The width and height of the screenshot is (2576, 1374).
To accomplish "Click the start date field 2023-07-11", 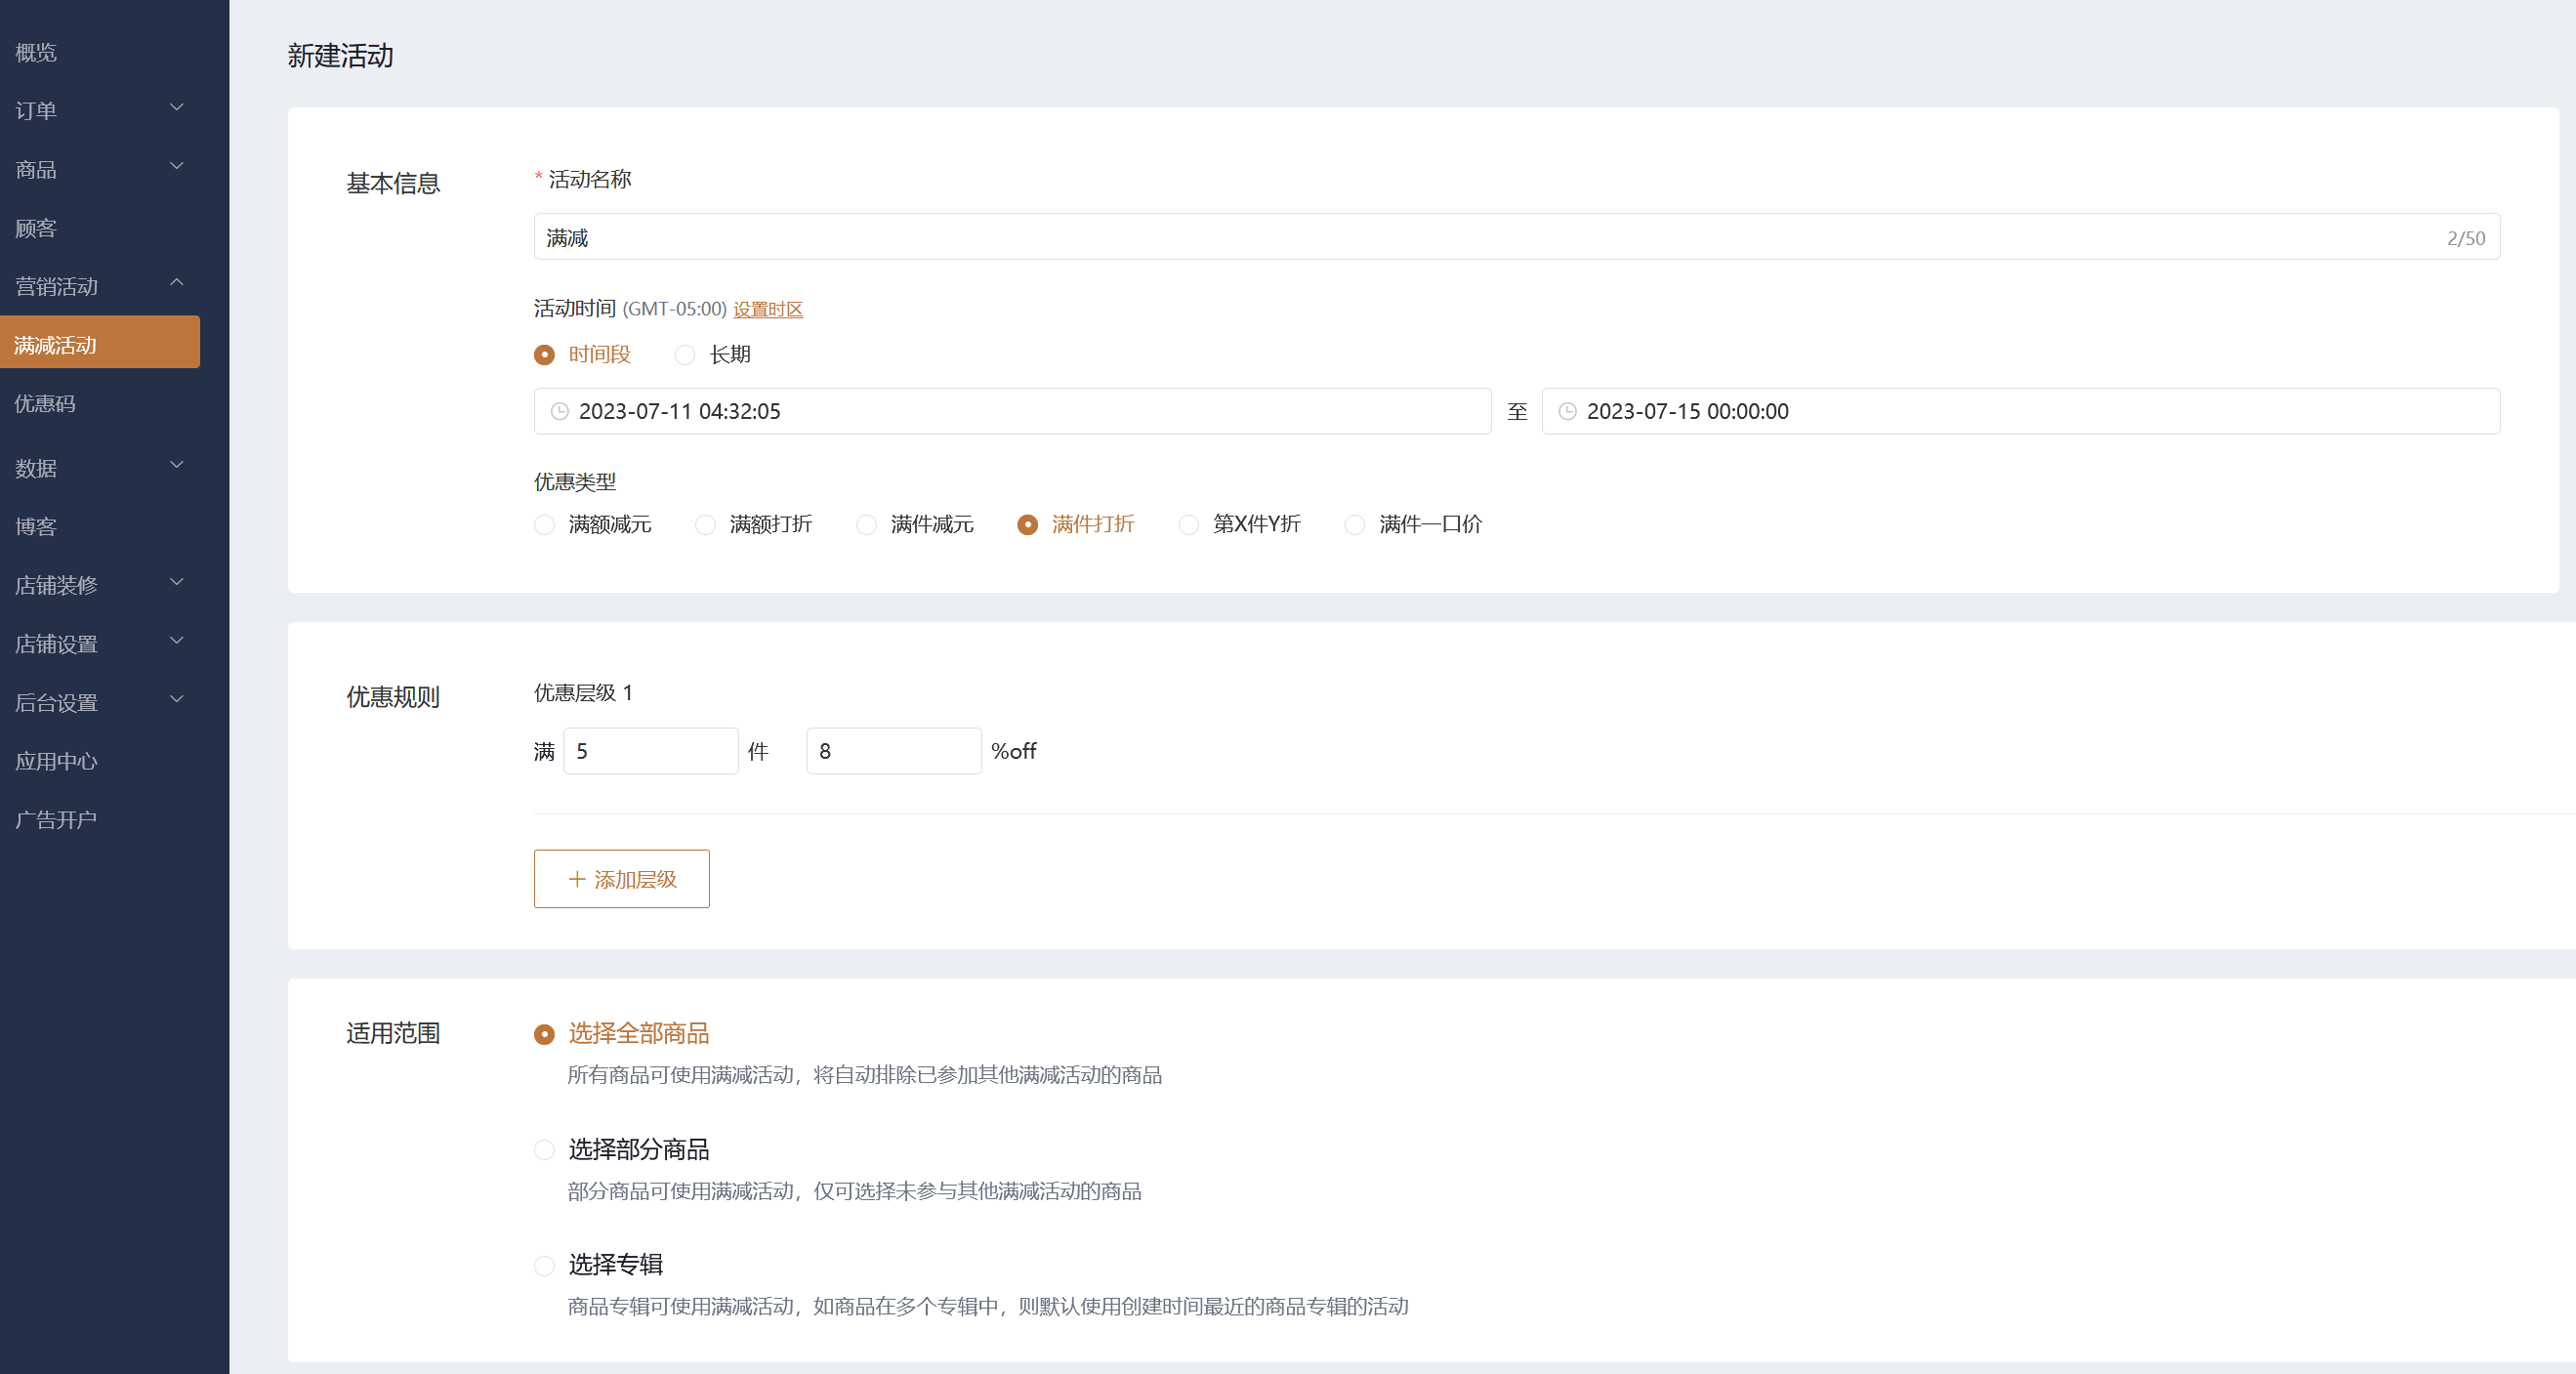I will coord(1012,411).
